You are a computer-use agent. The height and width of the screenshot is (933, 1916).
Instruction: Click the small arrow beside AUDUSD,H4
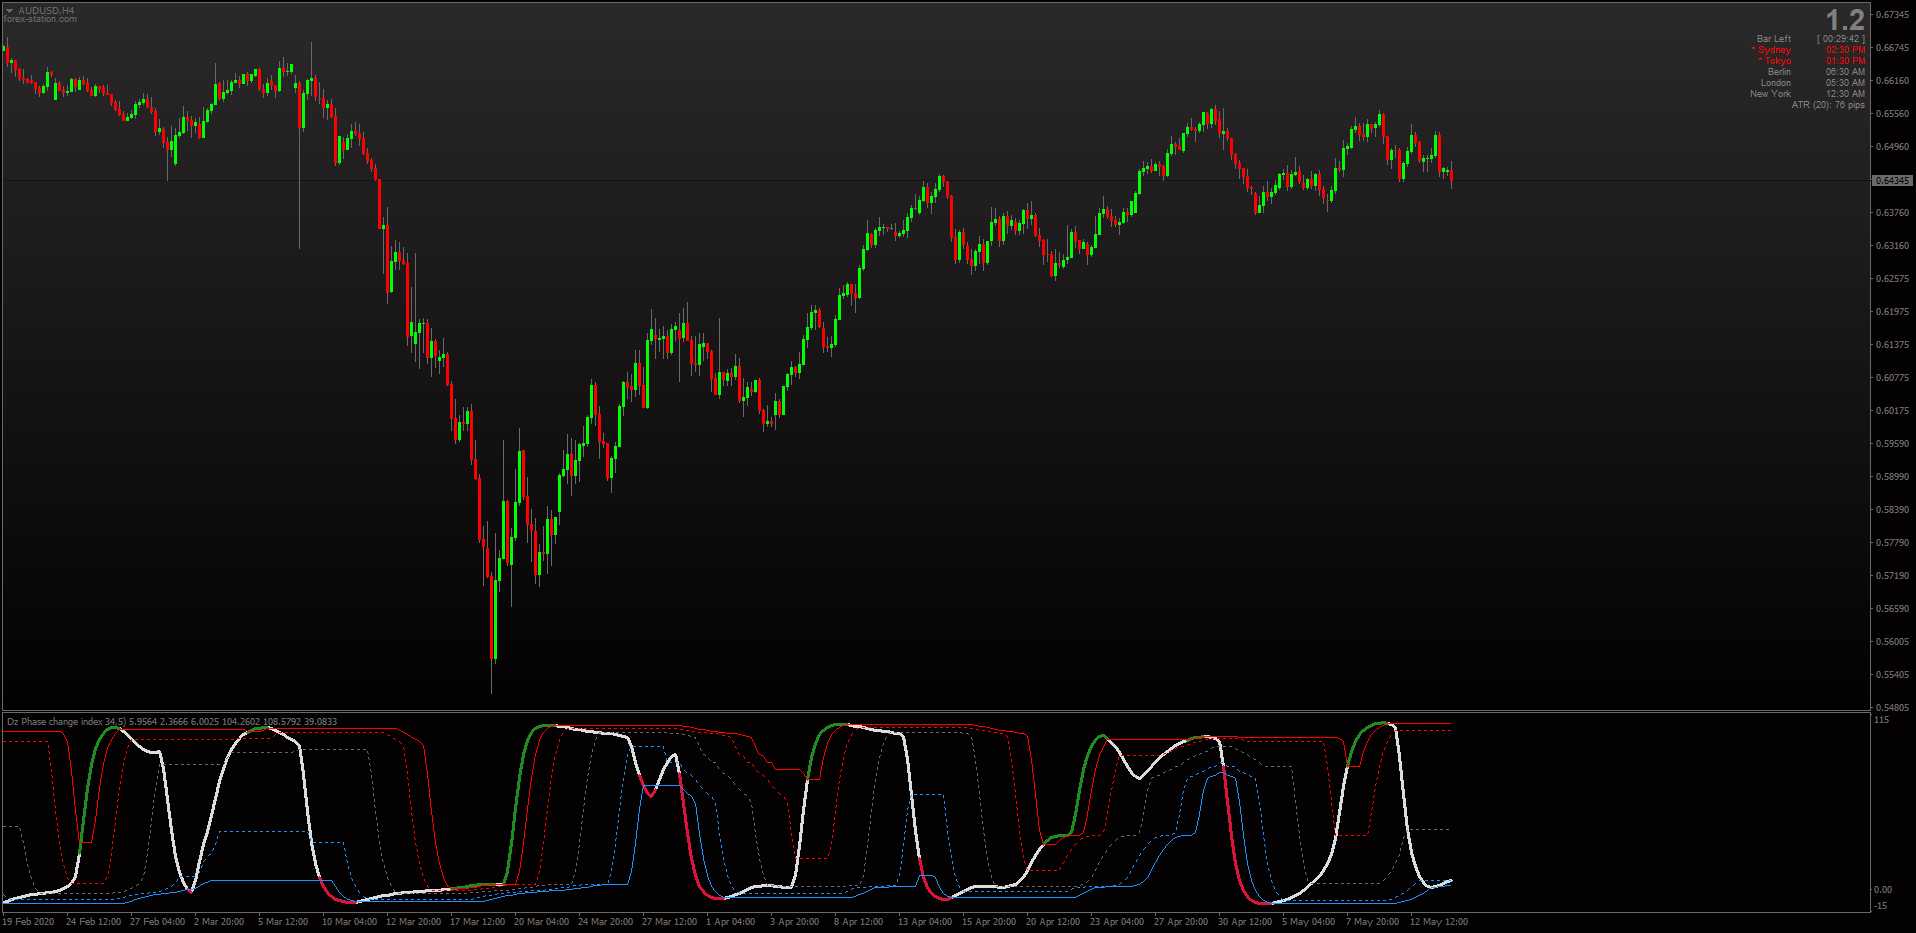click(9, 11)
